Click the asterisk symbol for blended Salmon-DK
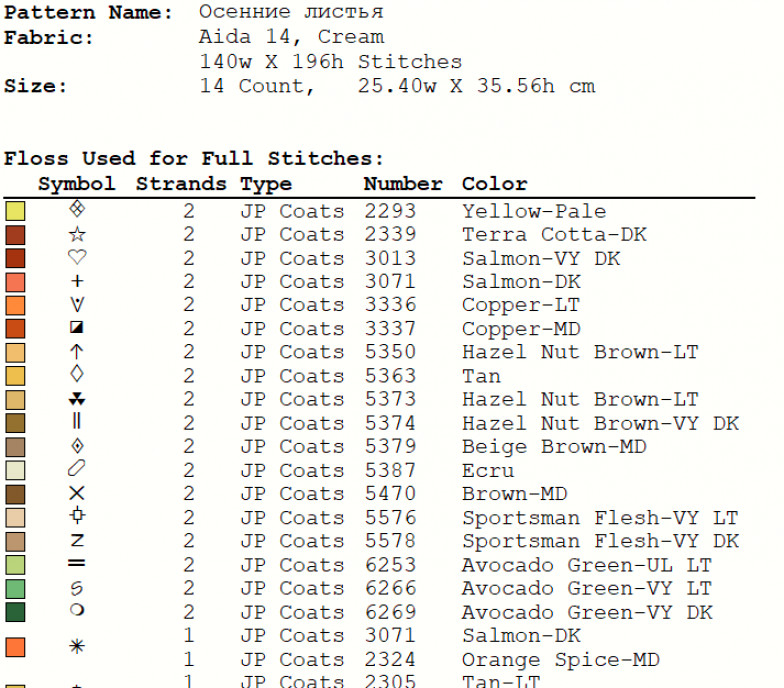The width and height of the screenshot is (784, 688). pos(76,646)
